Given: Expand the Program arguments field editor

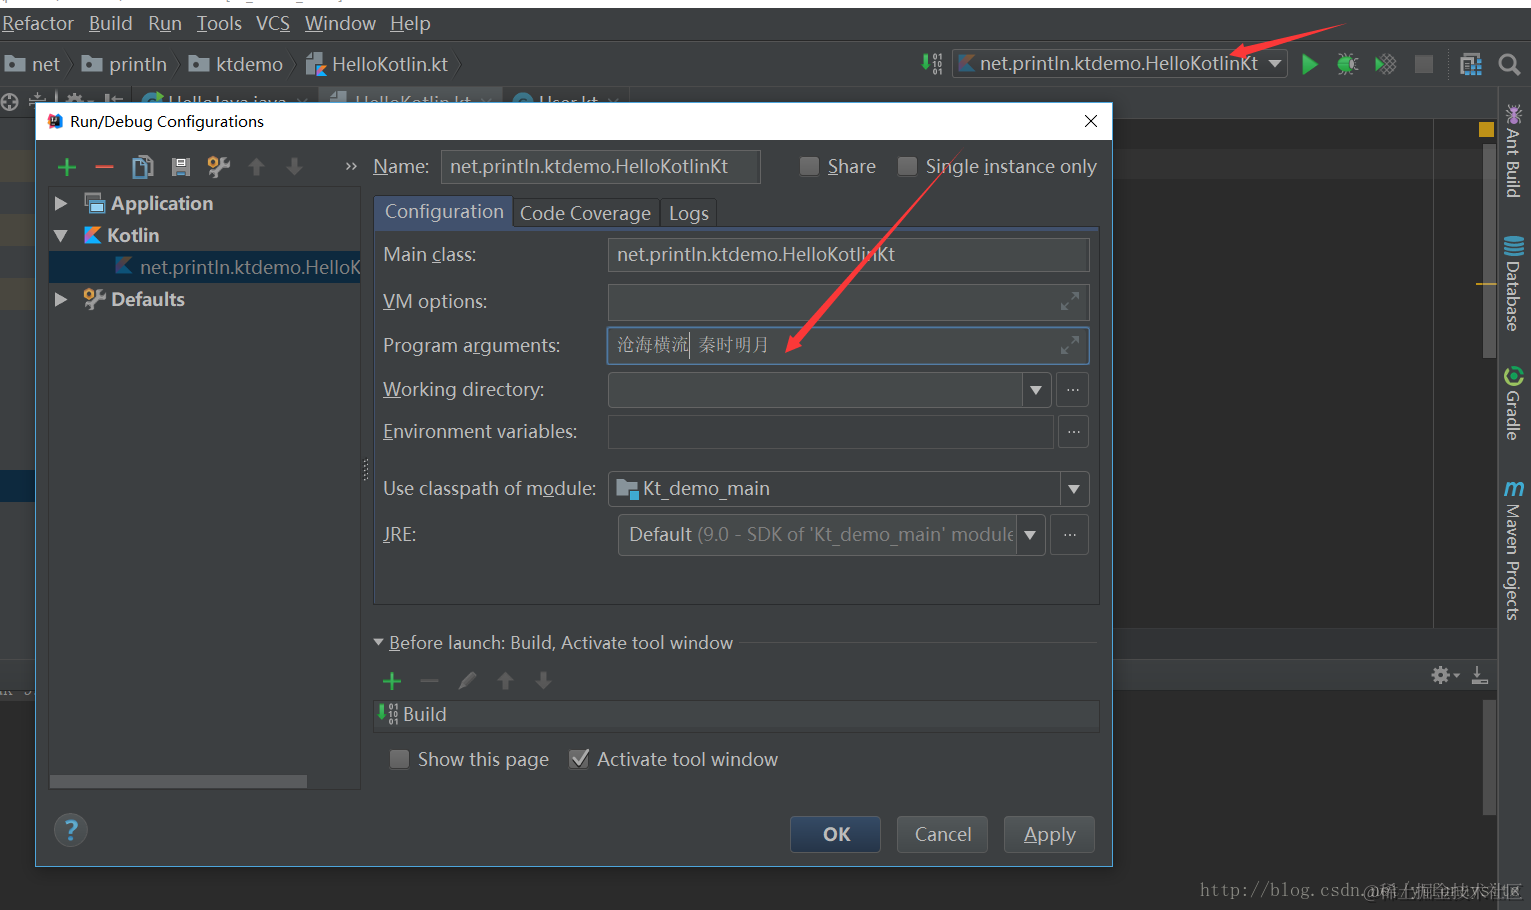Looking at the screenshot, I should click(x=1069, y=345).
